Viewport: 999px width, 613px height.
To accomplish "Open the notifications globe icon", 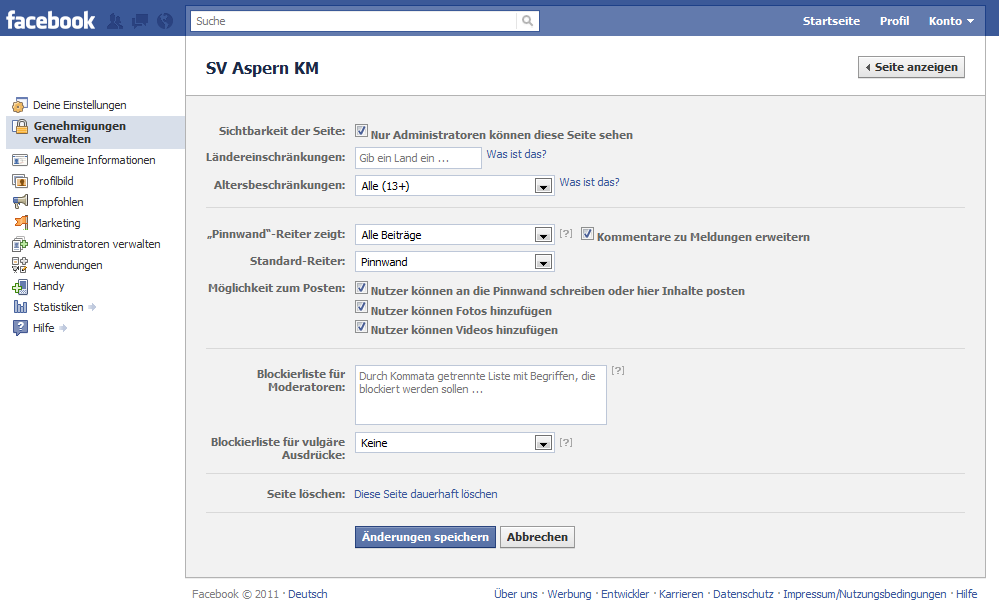I will (x=165, y=21).
